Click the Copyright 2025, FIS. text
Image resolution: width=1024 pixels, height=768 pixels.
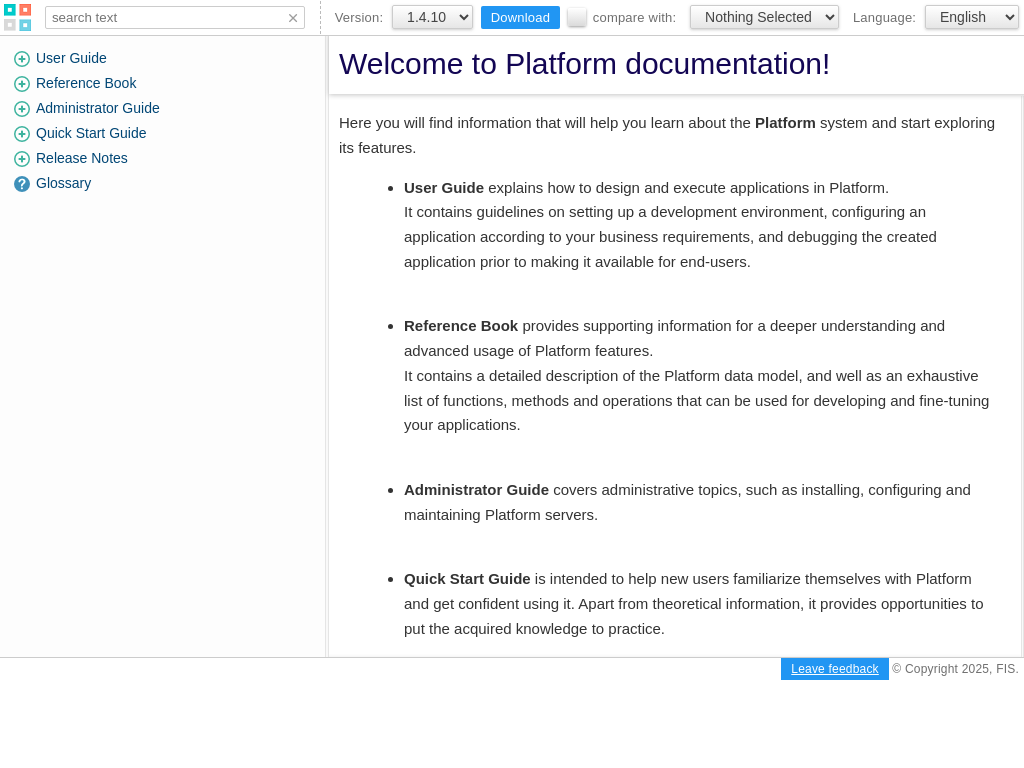pos(955,669)
